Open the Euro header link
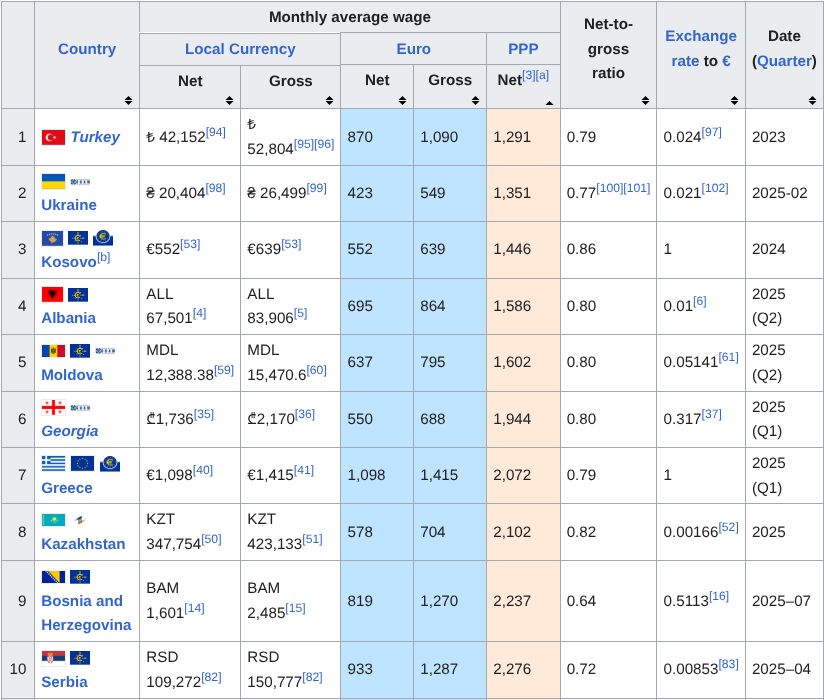This screenshot has width=824, height=700. pyautogui.click(x=414, y=49)
